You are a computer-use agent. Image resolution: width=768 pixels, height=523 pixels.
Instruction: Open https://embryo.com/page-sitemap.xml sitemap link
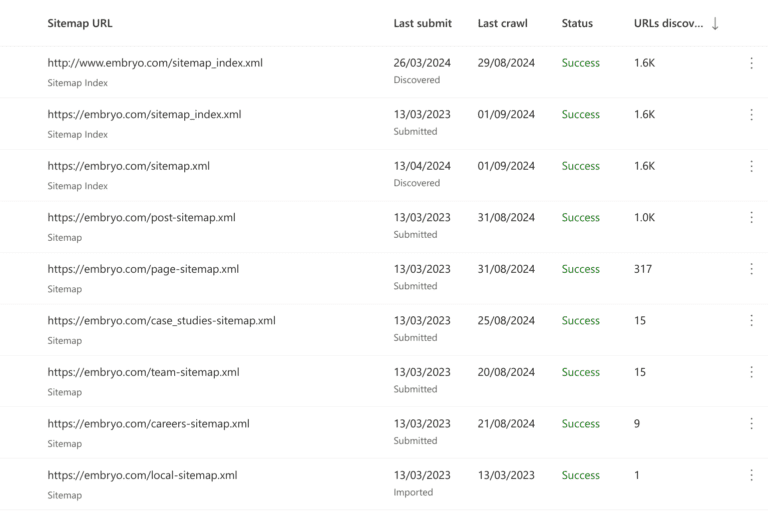(143, 269)
